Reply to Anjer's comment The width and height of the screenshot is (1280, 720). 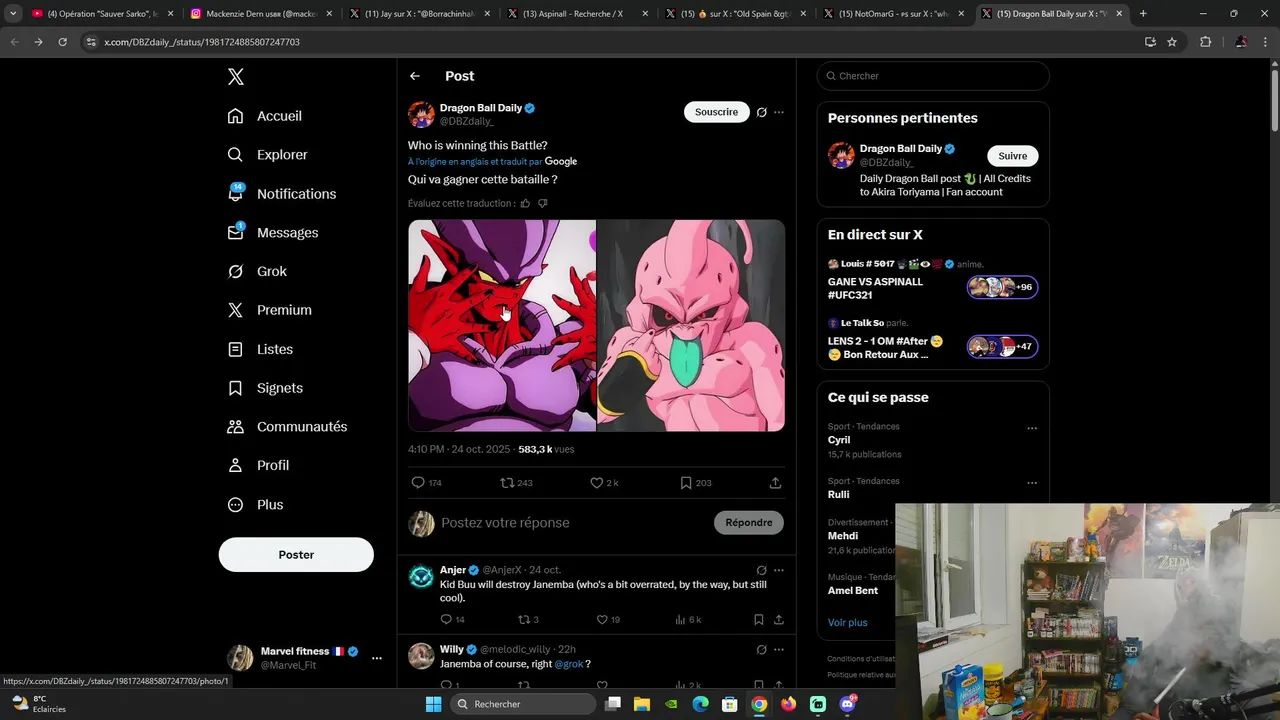point(452,620)
